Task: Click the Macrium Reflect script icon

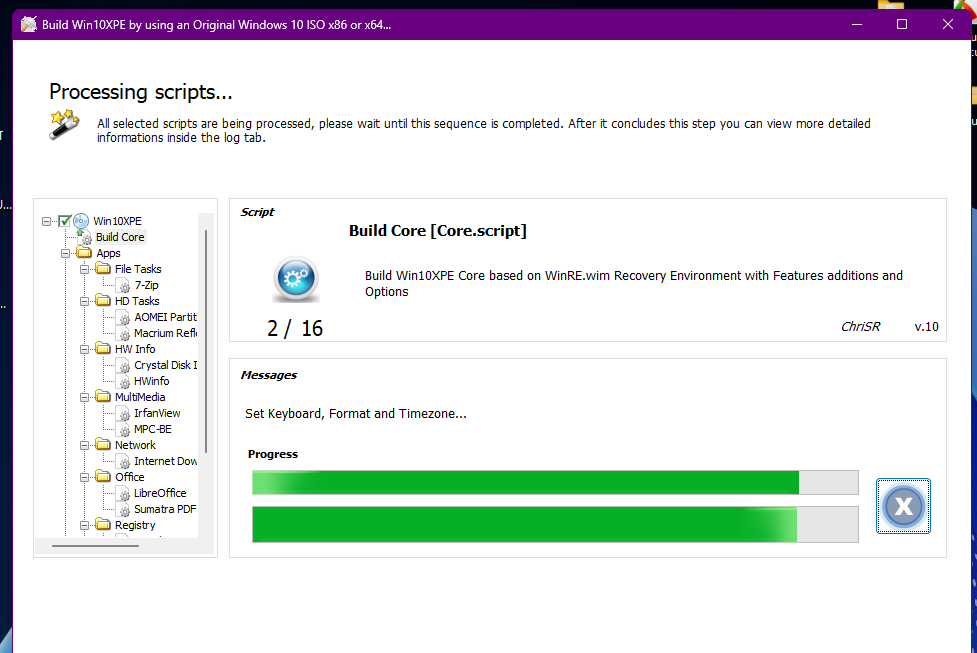Action: click(123, 333)
